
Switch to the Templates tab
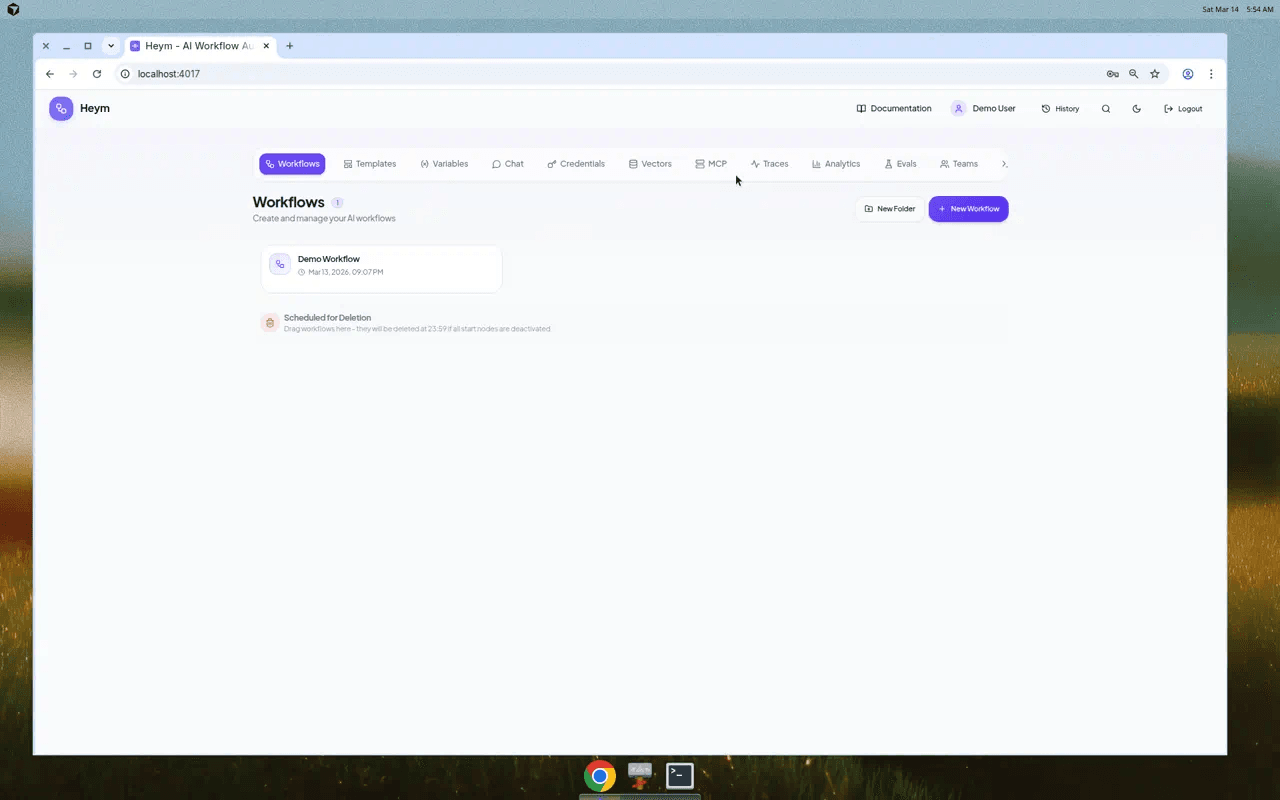369,163
